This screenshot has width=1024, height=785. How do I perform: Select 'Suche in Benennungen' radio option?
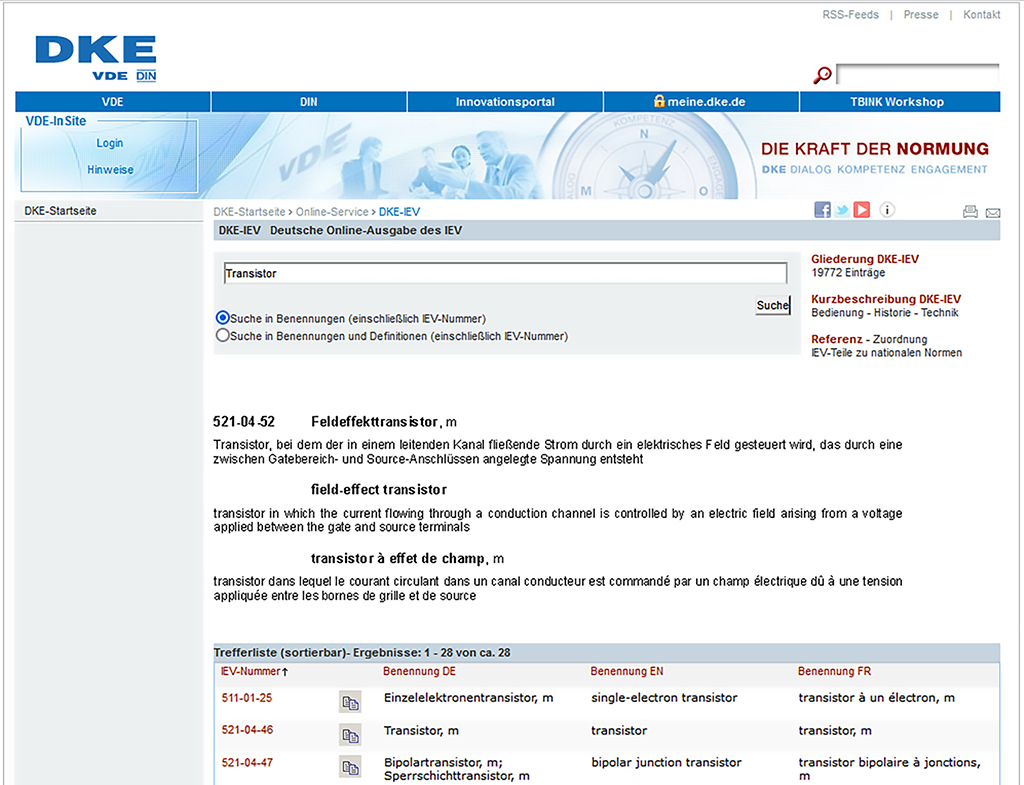223,318
